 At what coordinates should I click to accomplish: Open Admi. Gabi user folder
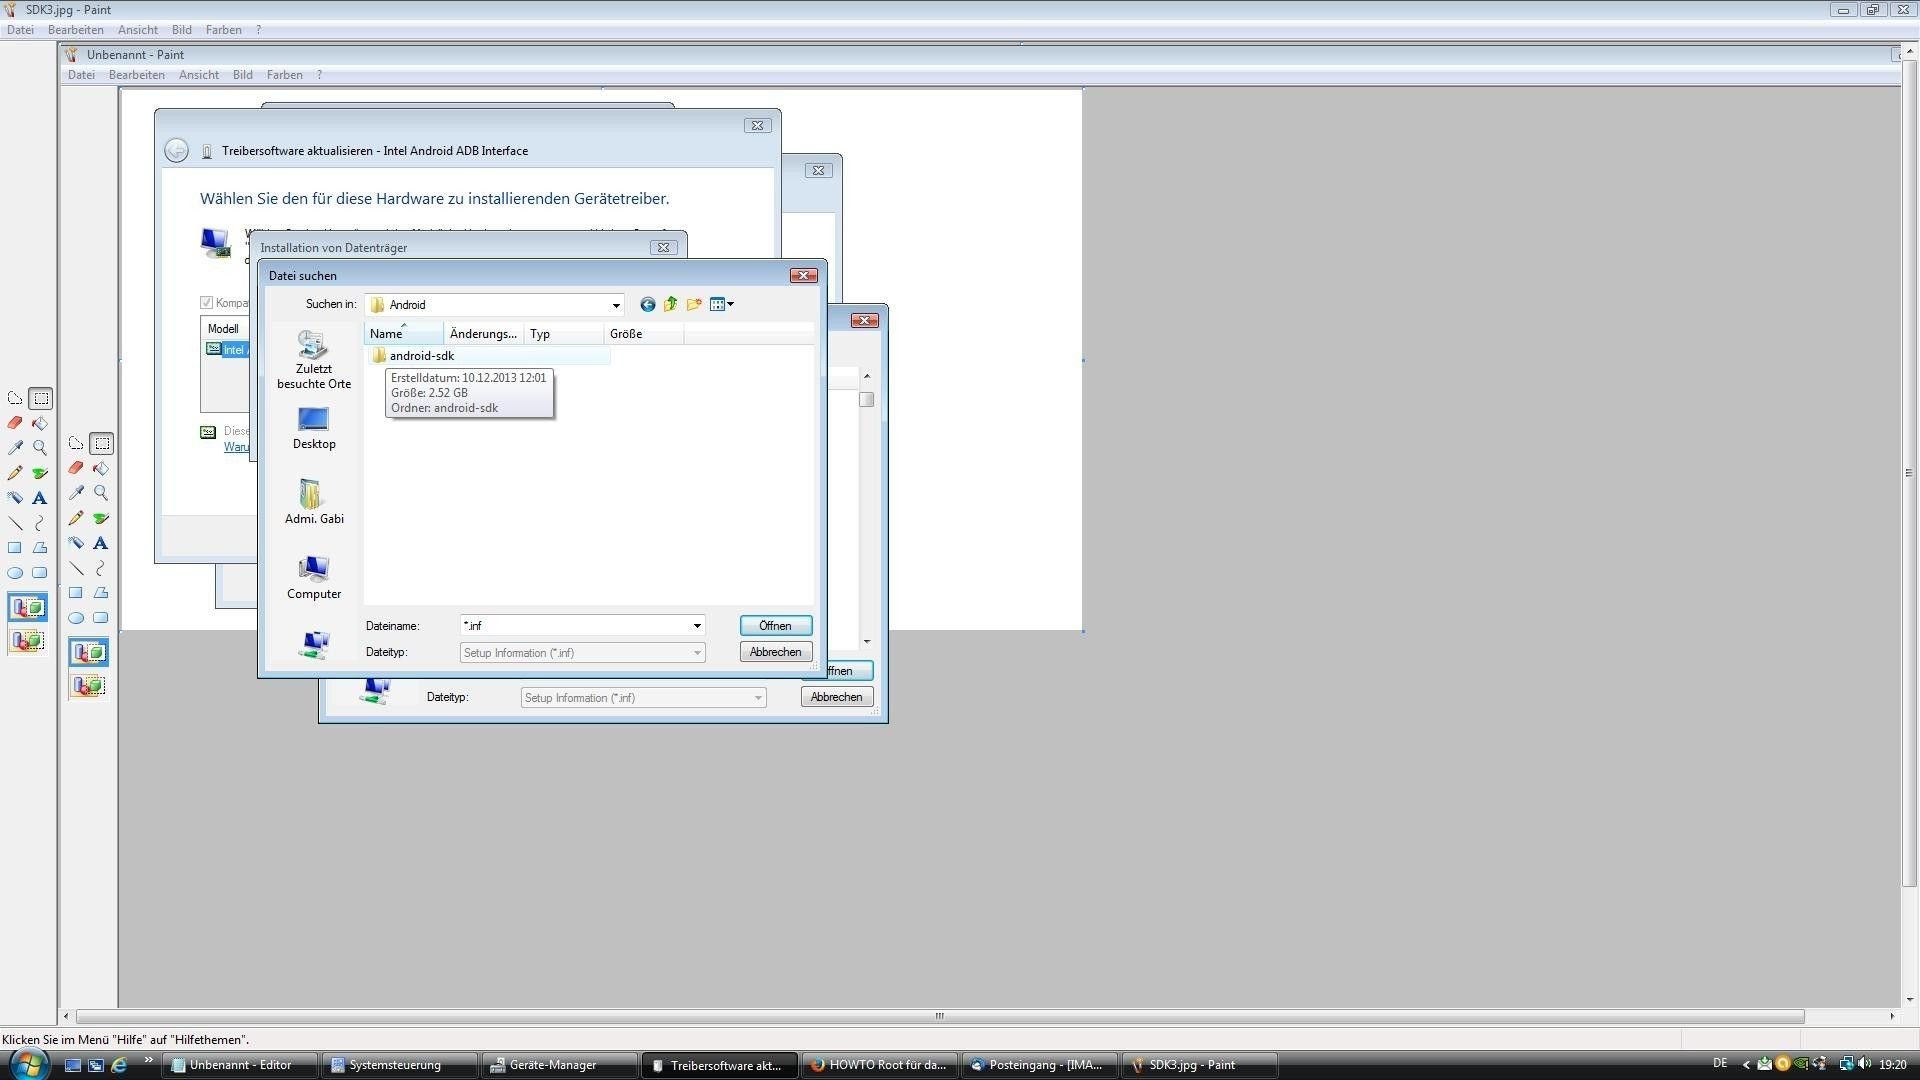pyautogui.click(x=314, y=502)
